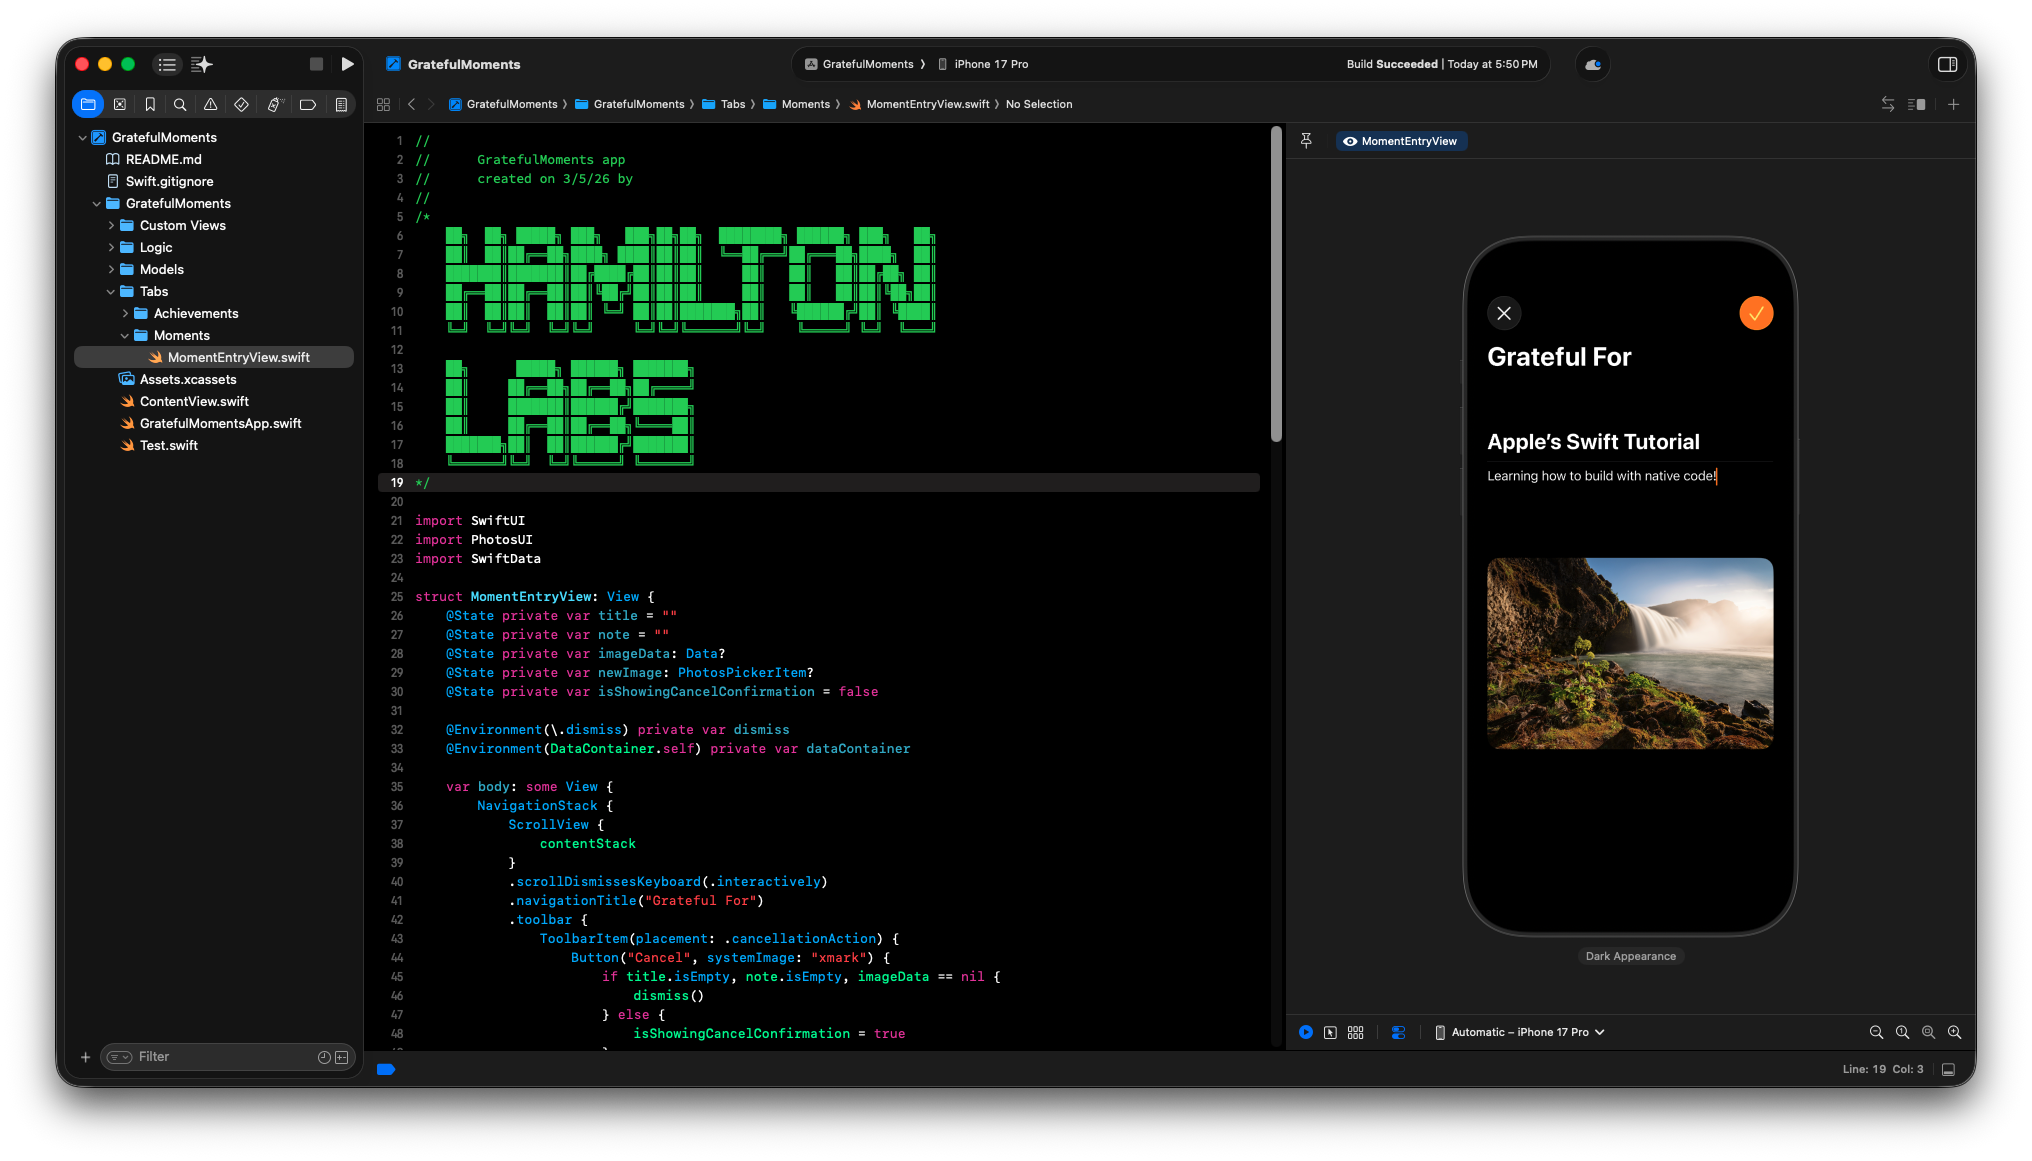Open the Bookmark navigator
This screenshot has width=2032, height=1161.
tap(150, 104)
